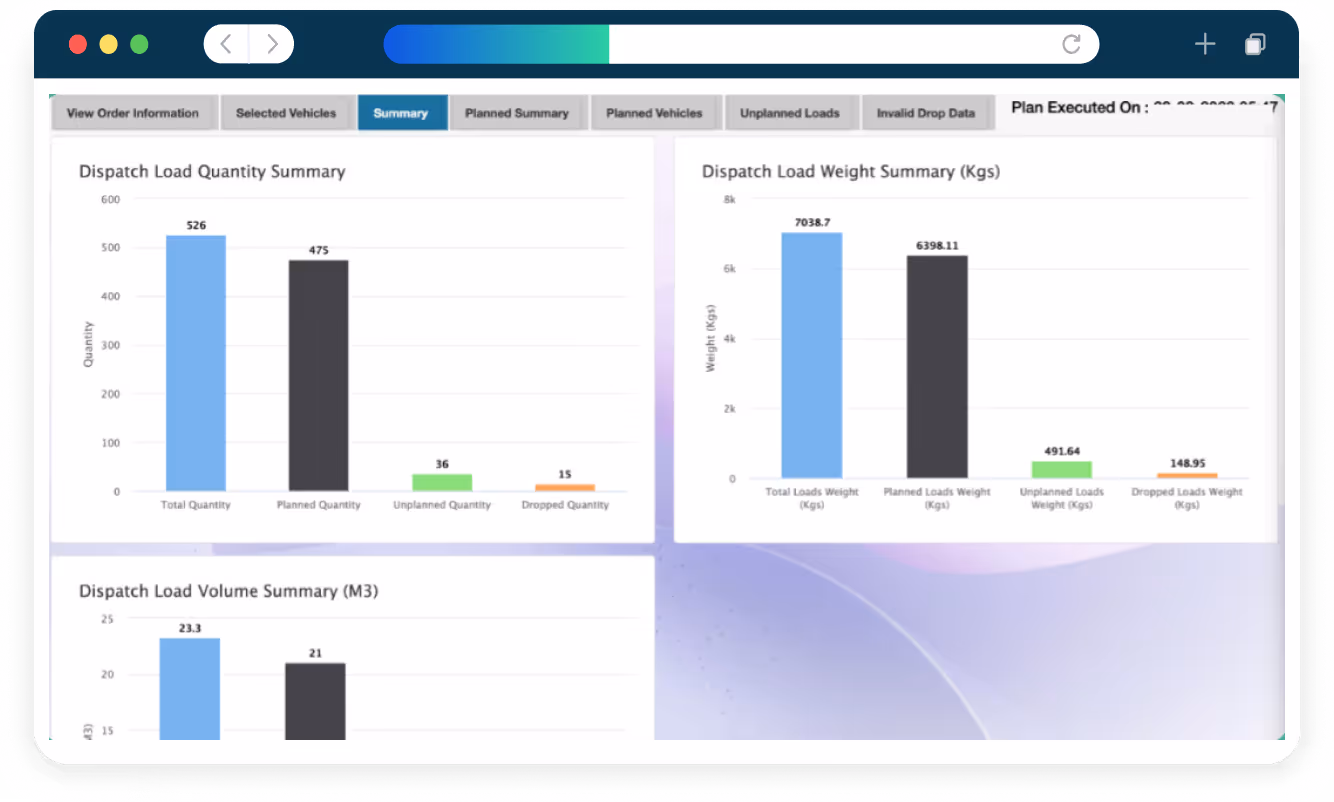Click the Planned Quantity bar labeled 475

tap(319, 376)
